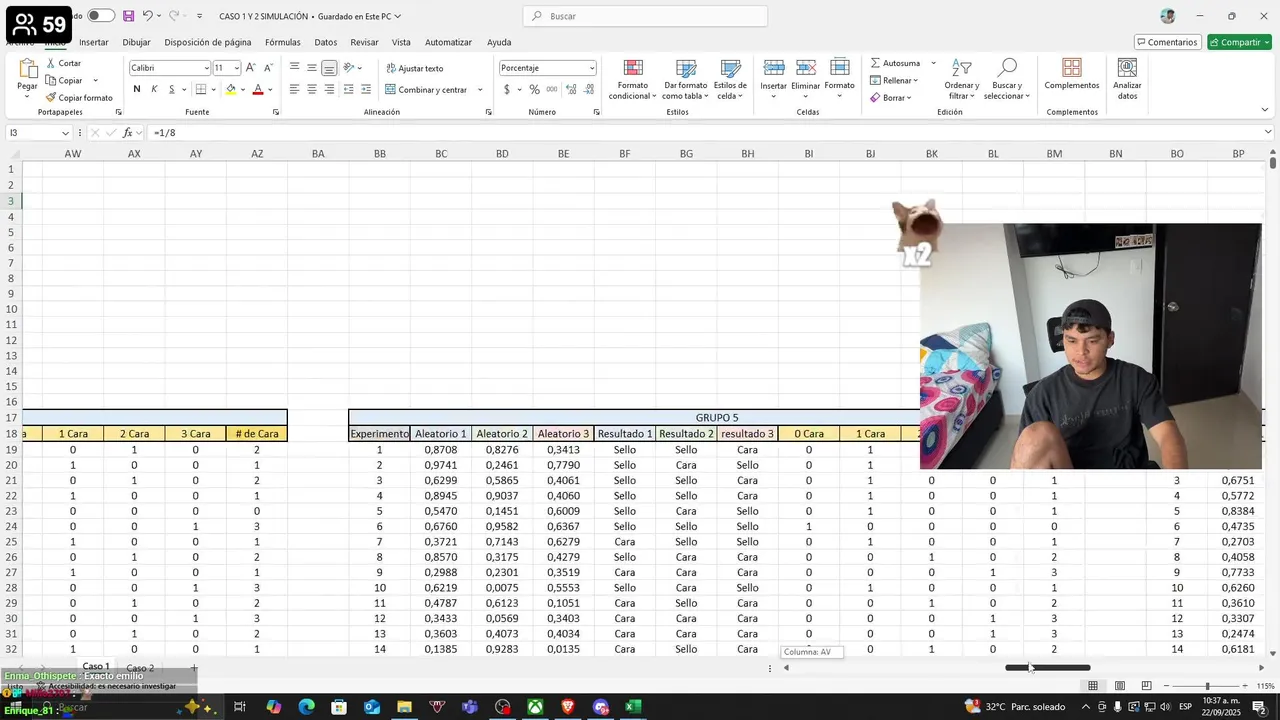1280x720 pixels.
Task: Toggle middle vertical alignment
Action: tap(312, 68)
